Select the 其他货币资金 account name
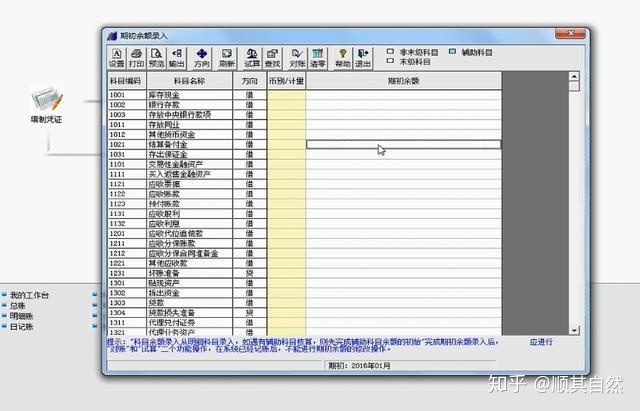The image size is (640, 411). coord(171,134)
